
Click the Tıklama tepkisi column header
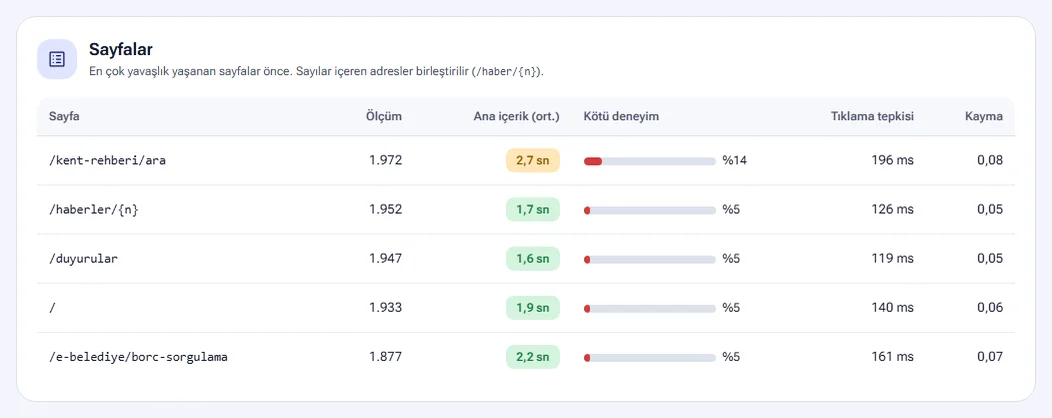pyautogui.click(x=872, y=117)
